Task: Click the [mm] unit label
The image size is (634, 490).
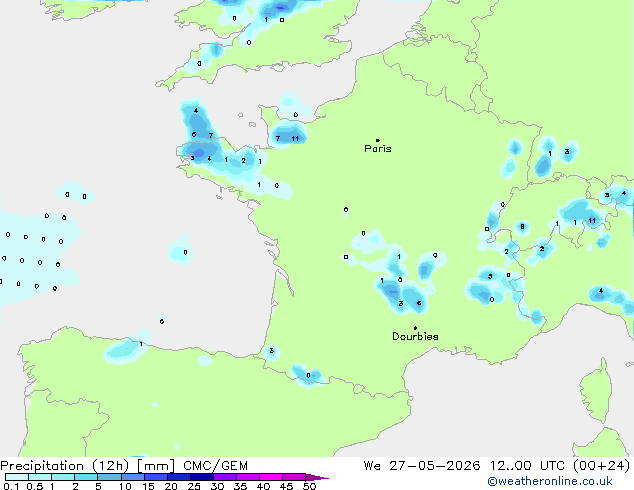Action: [156, 466]
